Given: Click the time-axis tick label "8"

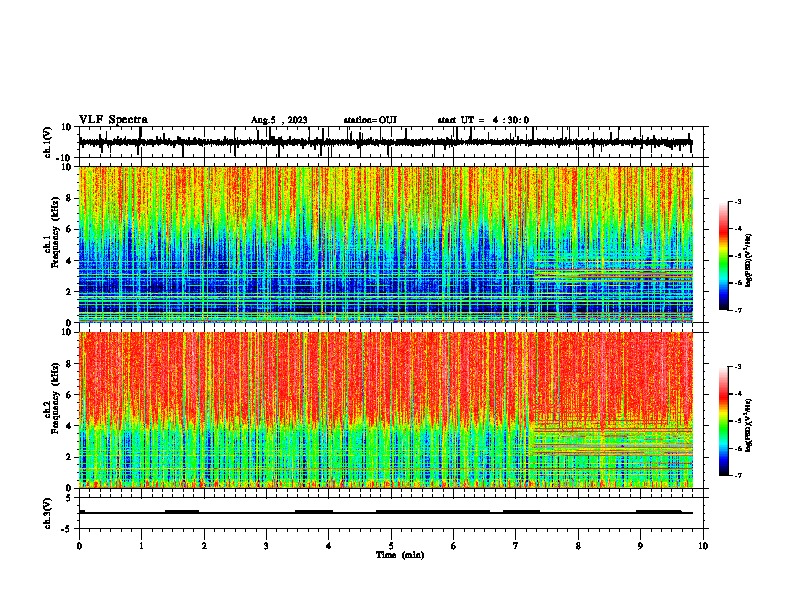Looking at the screenshot, I should [x=578, y=546].
